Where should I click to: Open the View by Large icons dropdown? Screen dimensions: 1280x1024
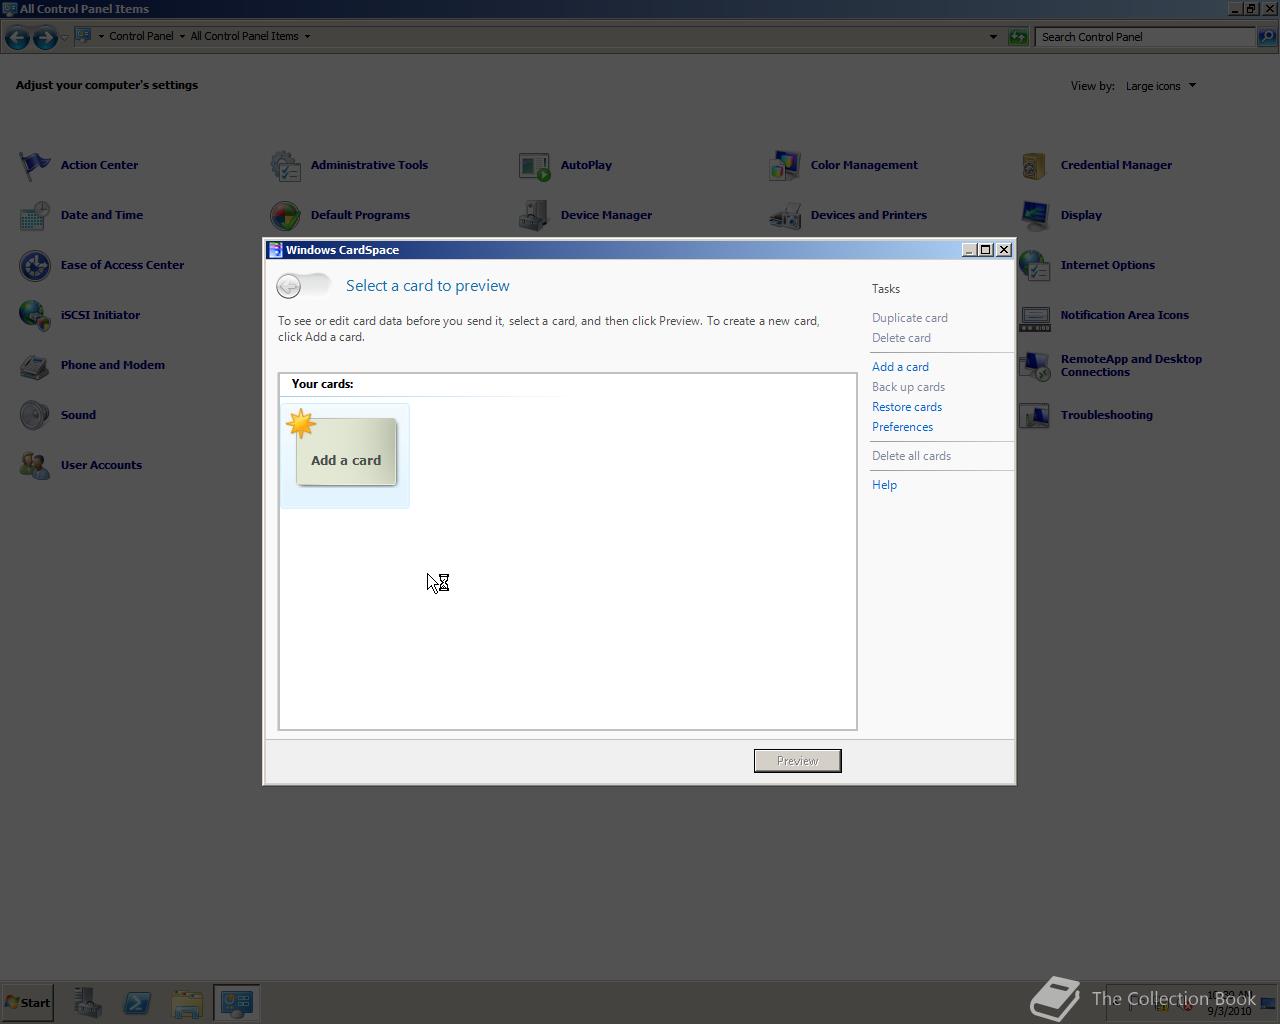pyautogui.click(x=1160, y=86)
